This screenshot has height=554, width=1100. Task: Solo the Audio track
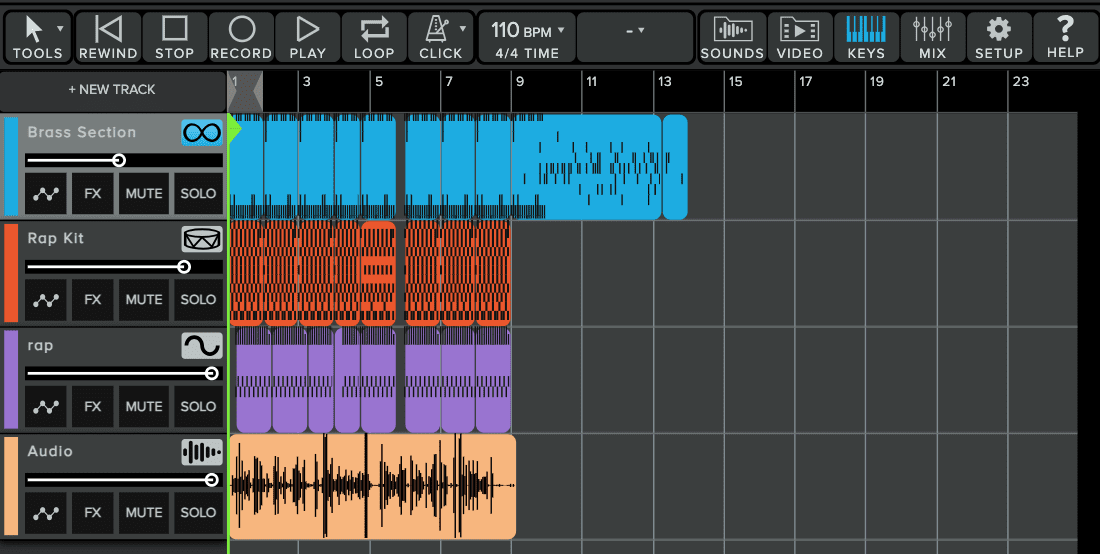[198, 512]
